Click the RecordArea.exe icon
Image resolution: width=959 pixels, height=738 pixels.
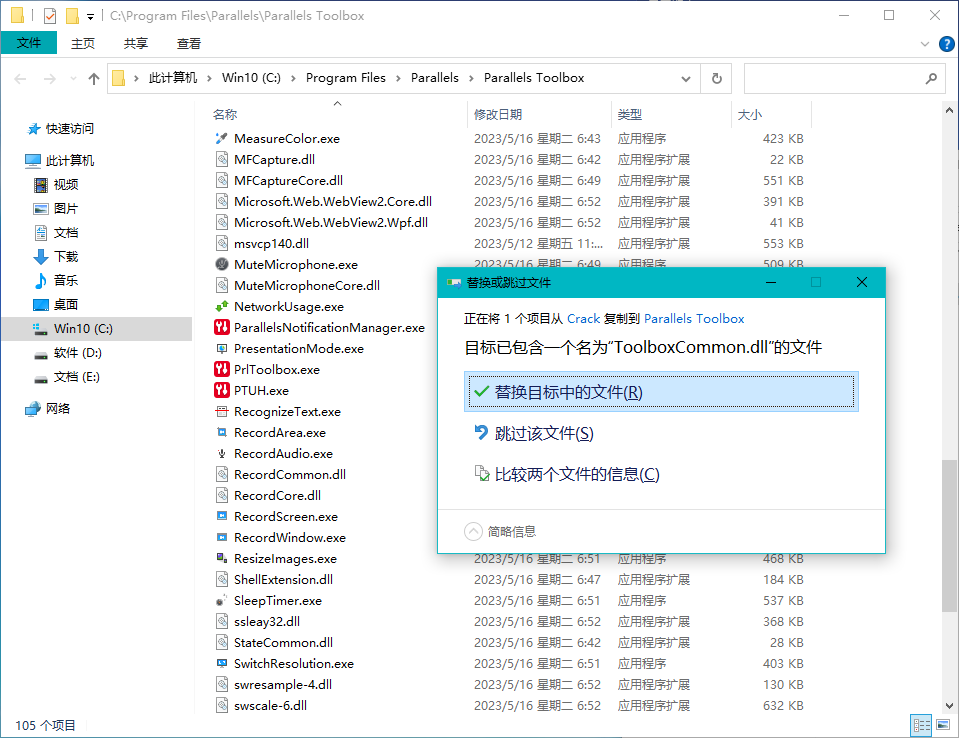221,432
